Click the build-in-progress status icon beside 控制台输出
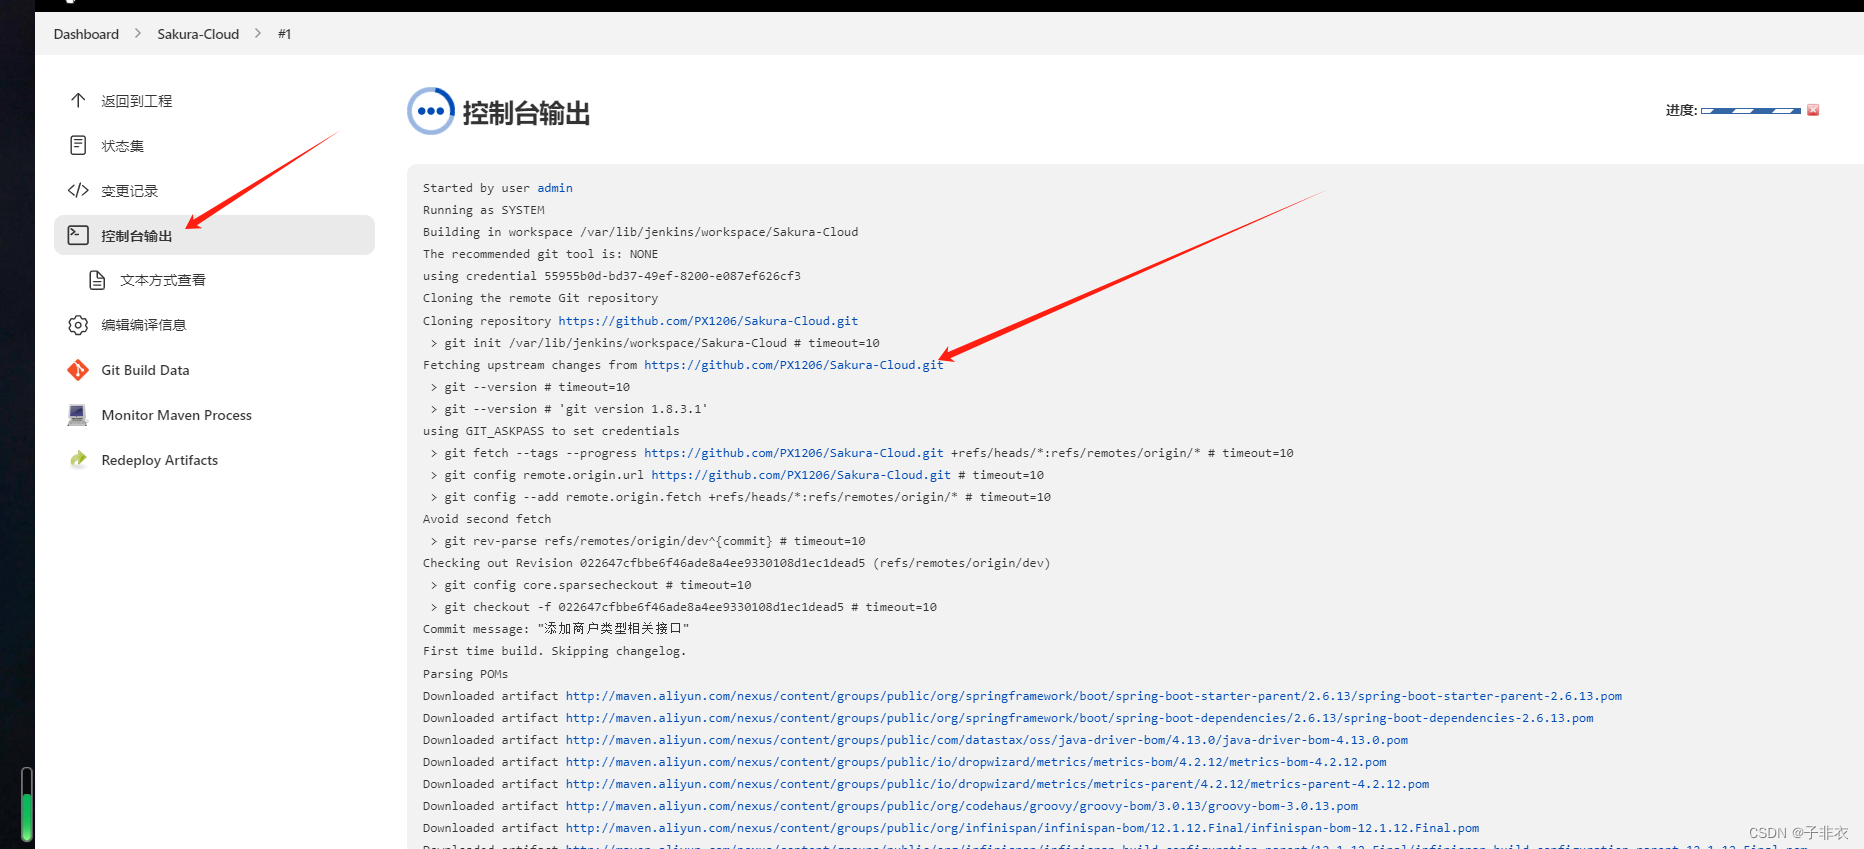This screenshot has width=1864, height=849. tap(431, 111)
